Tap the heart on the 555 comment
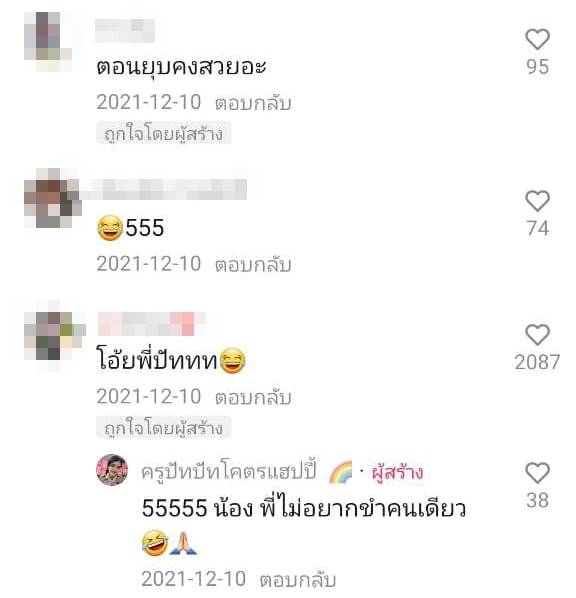This screenshot has height=598, width=576. pyautogui.click(x=537, y=201)
